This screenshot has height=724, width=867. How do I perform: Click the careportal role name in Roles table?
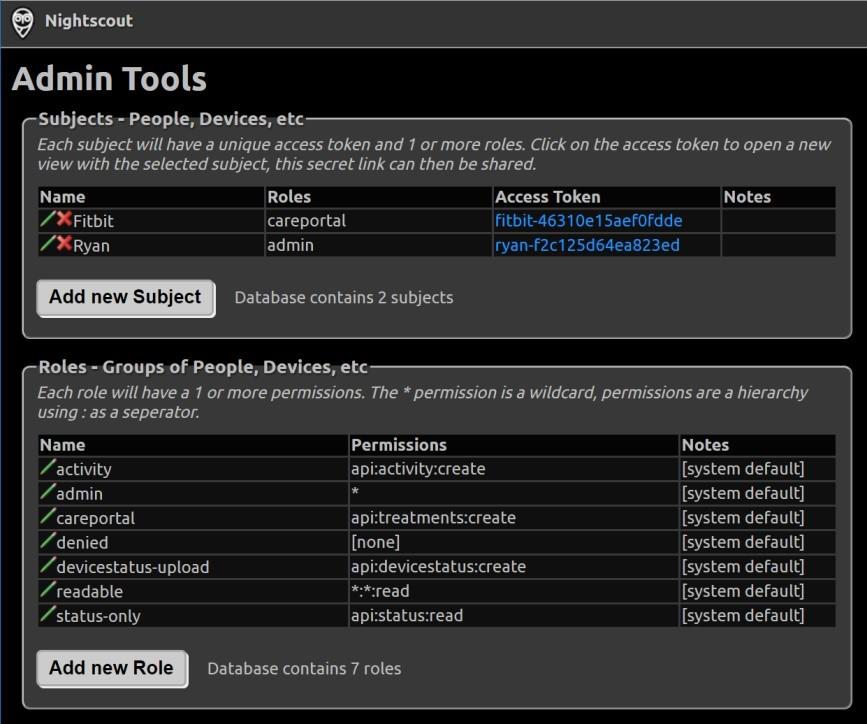[95, 518]
